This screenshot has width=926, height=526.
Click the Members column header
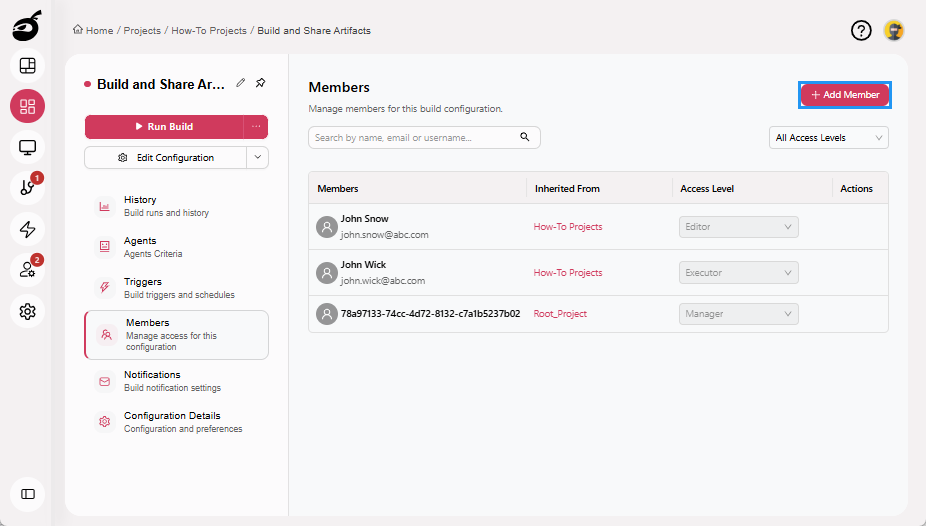(x=338, y=189)
